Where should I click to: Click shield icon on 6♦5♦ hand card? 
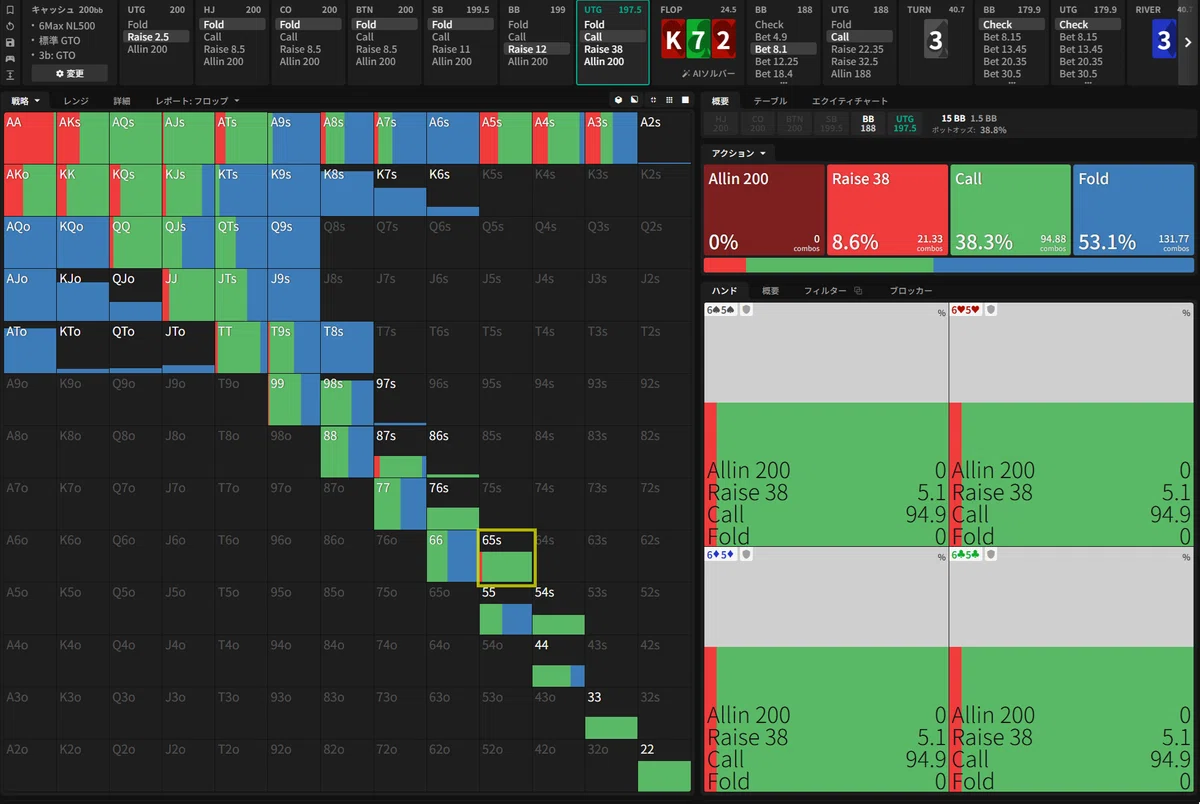point(746,554)
